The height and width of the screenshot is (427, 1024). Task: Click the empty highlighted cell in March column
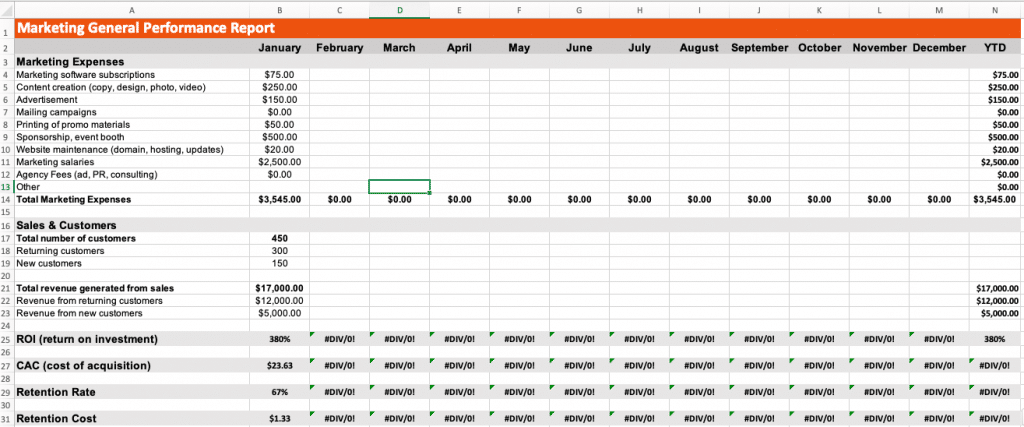[x=399, y=186]
